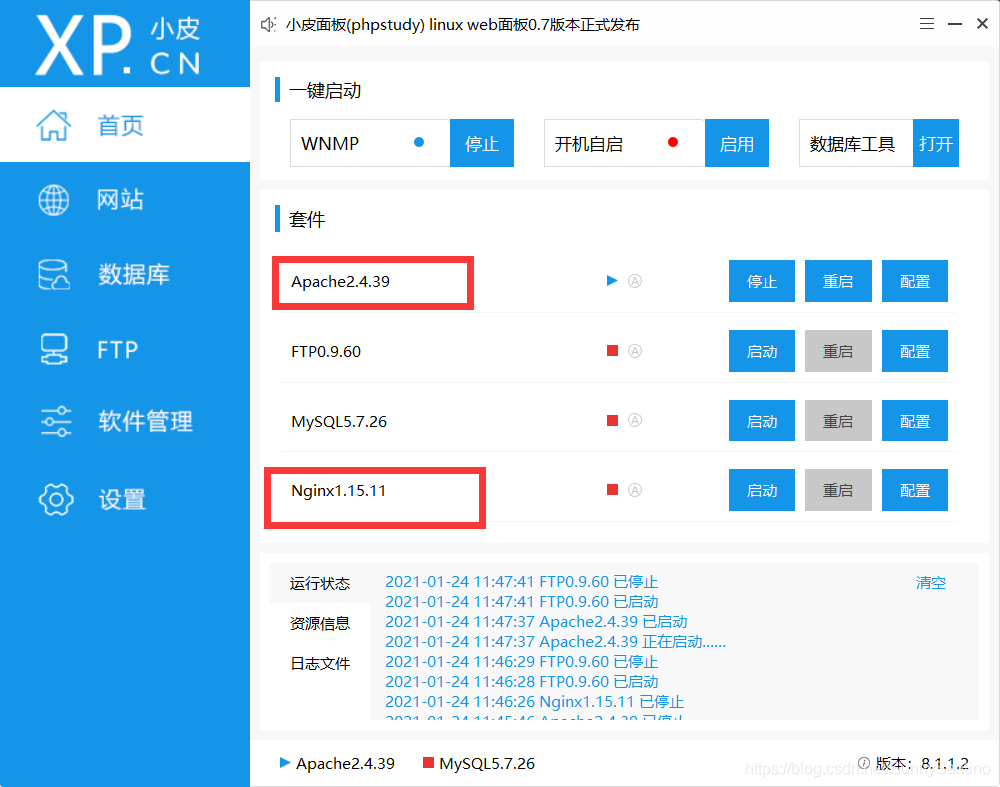Screen dimensions: 1000x787
Task: Restart Apache2.4.39 using its 重启 button
Action: pyautogui.click(x=838, y=281)
